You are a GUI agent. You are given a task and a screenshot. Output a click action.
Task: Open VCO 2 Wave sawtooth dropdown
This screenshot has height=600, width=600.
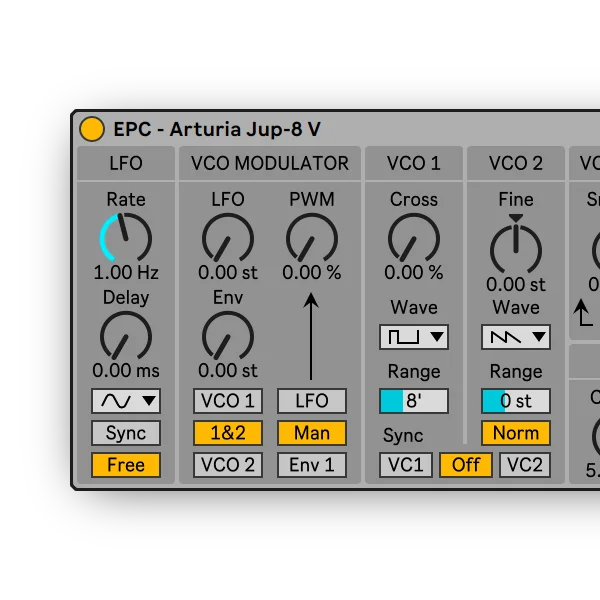click(516, 337)
